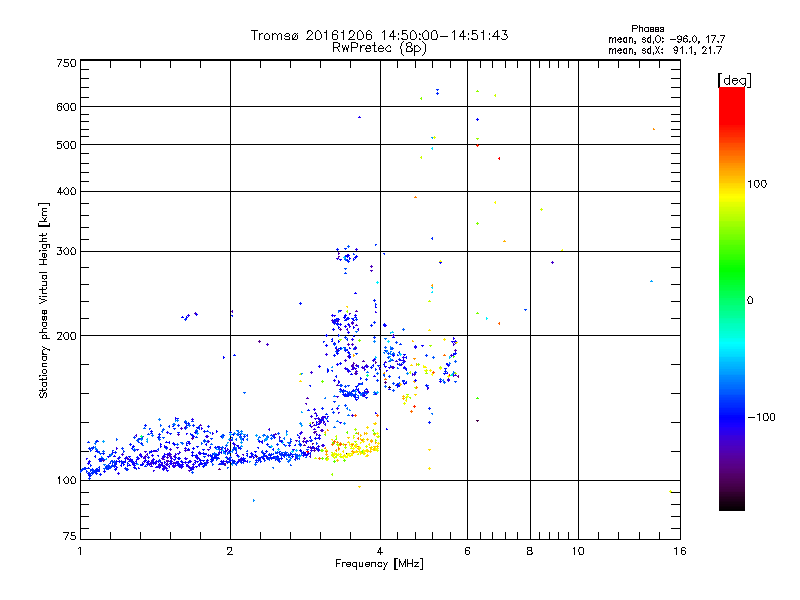Click the y-axis tick label '200'
This screenshot has width=800, height=600.
point(67,336)
